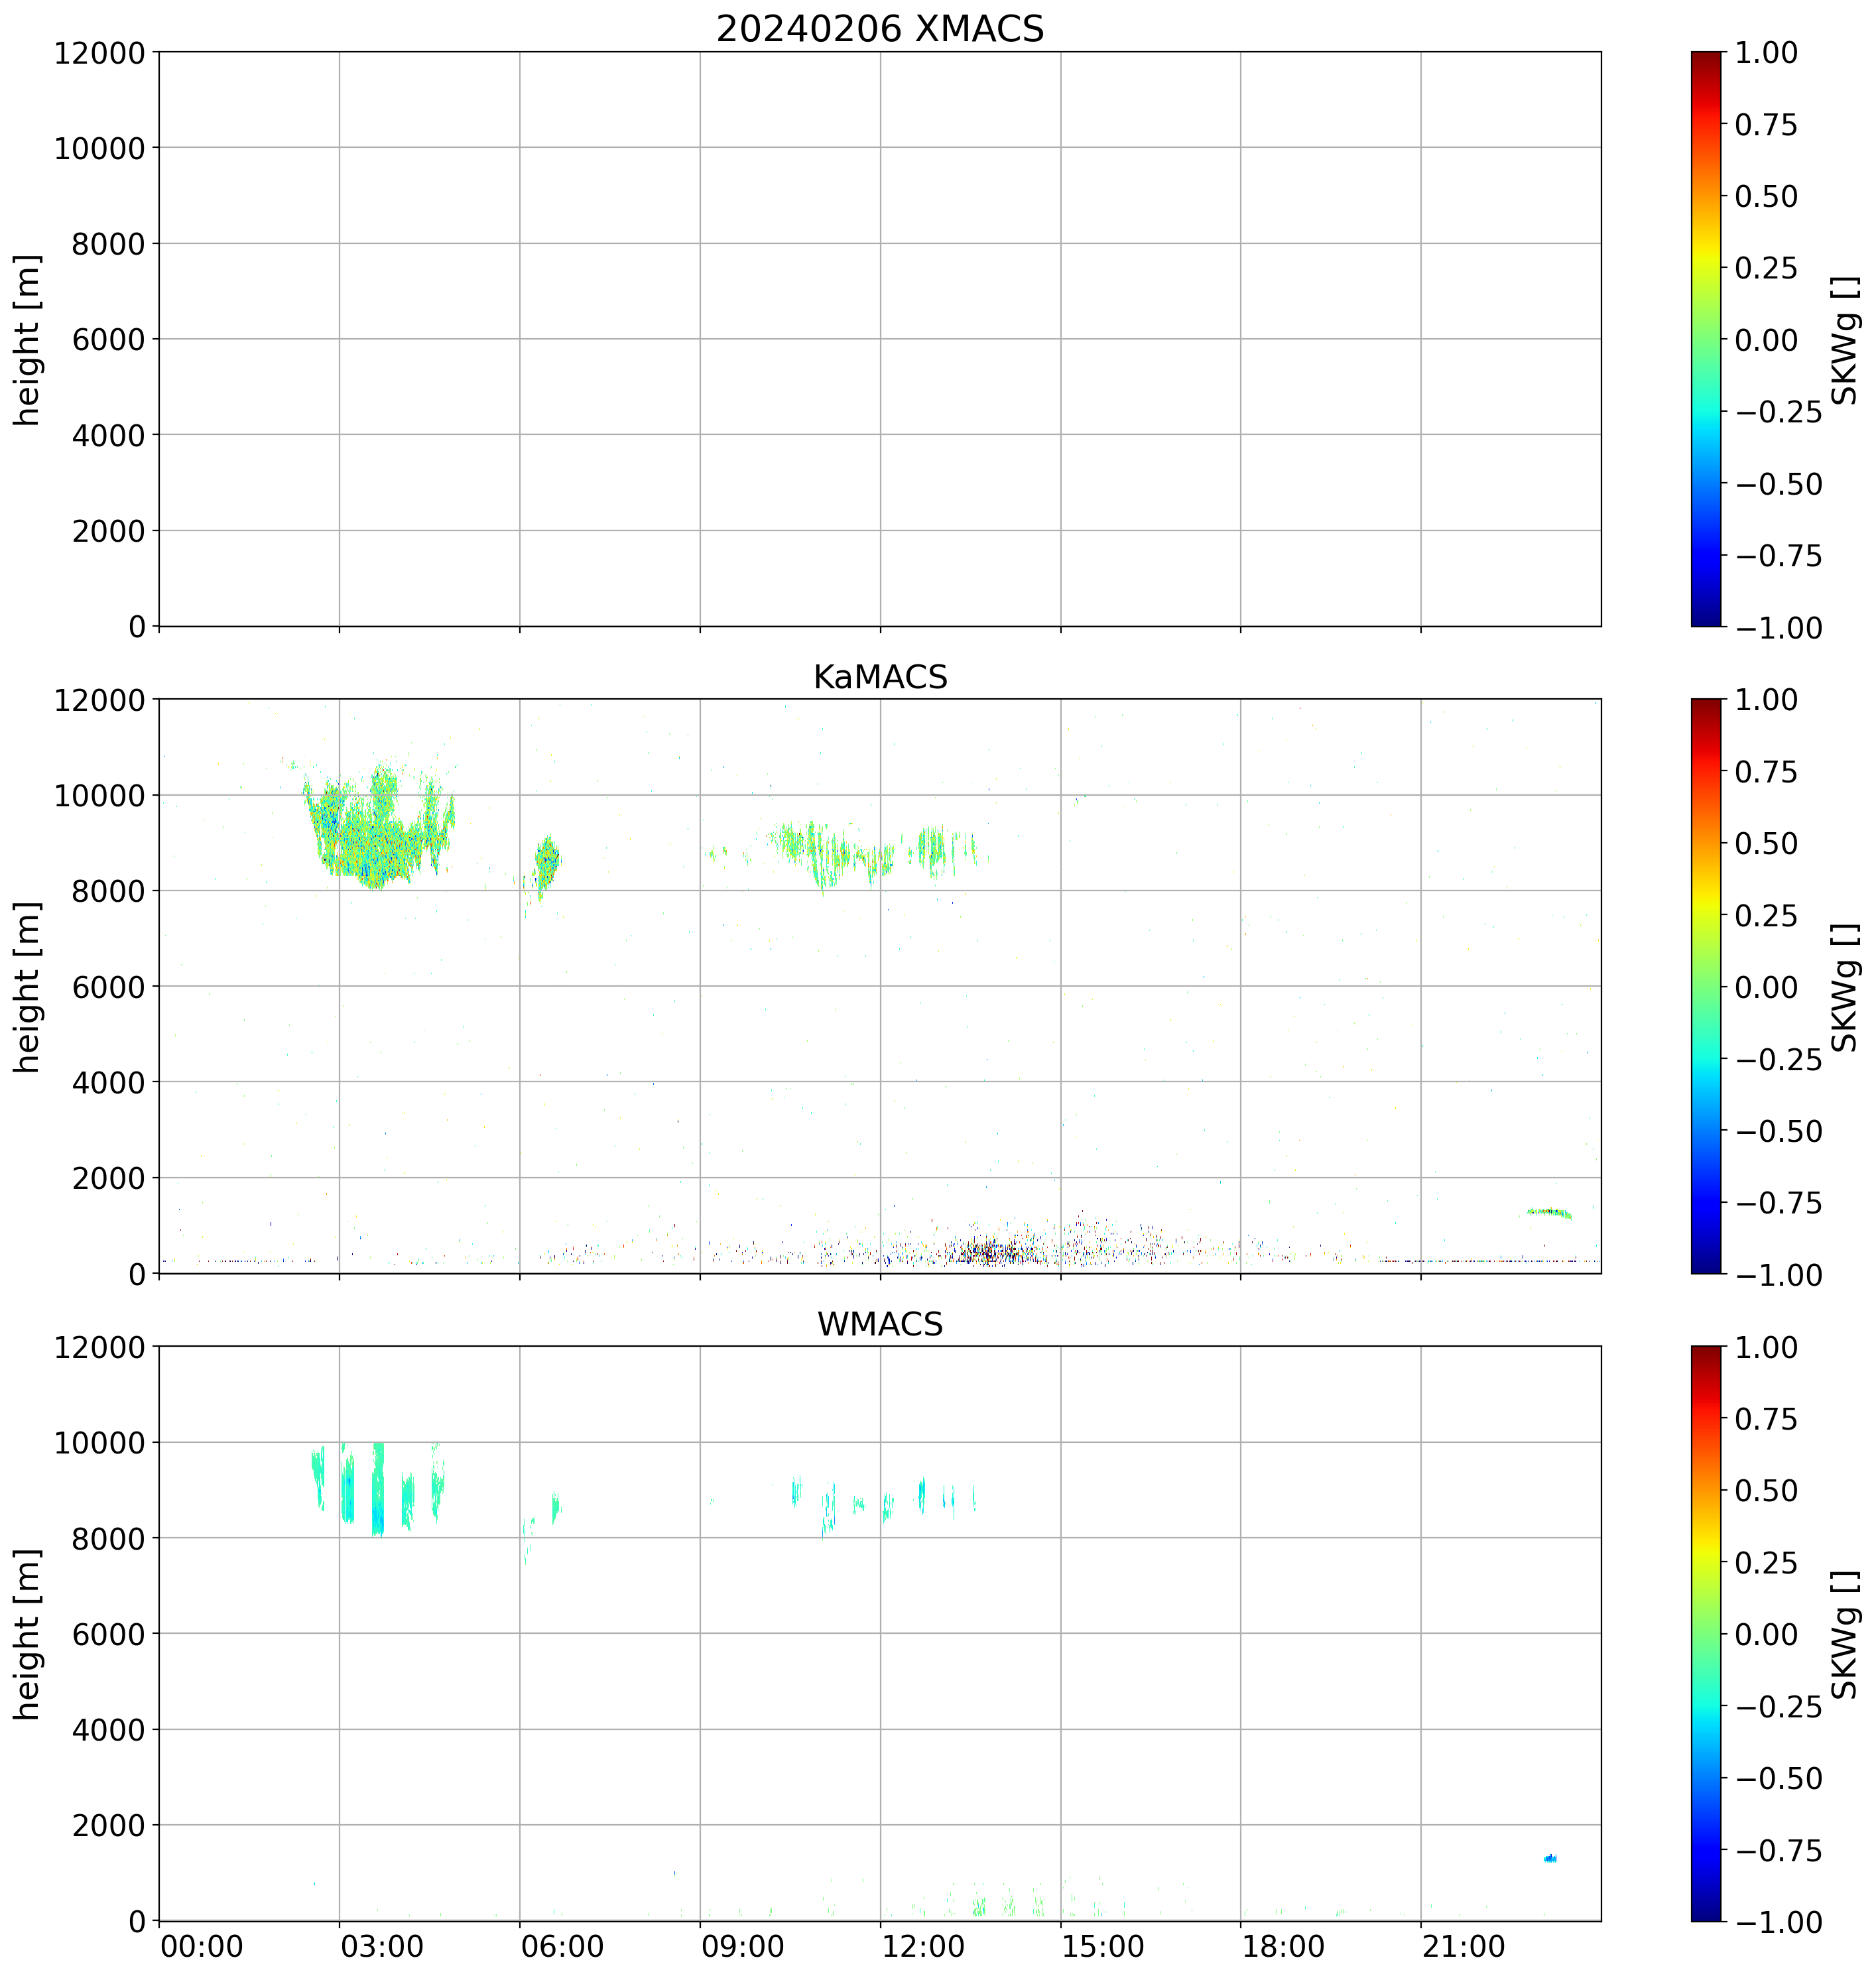Screen dimensions: 1876x1976
Task: Click the 20240206 XMACS plot title
Action: [x=879, y=29]
